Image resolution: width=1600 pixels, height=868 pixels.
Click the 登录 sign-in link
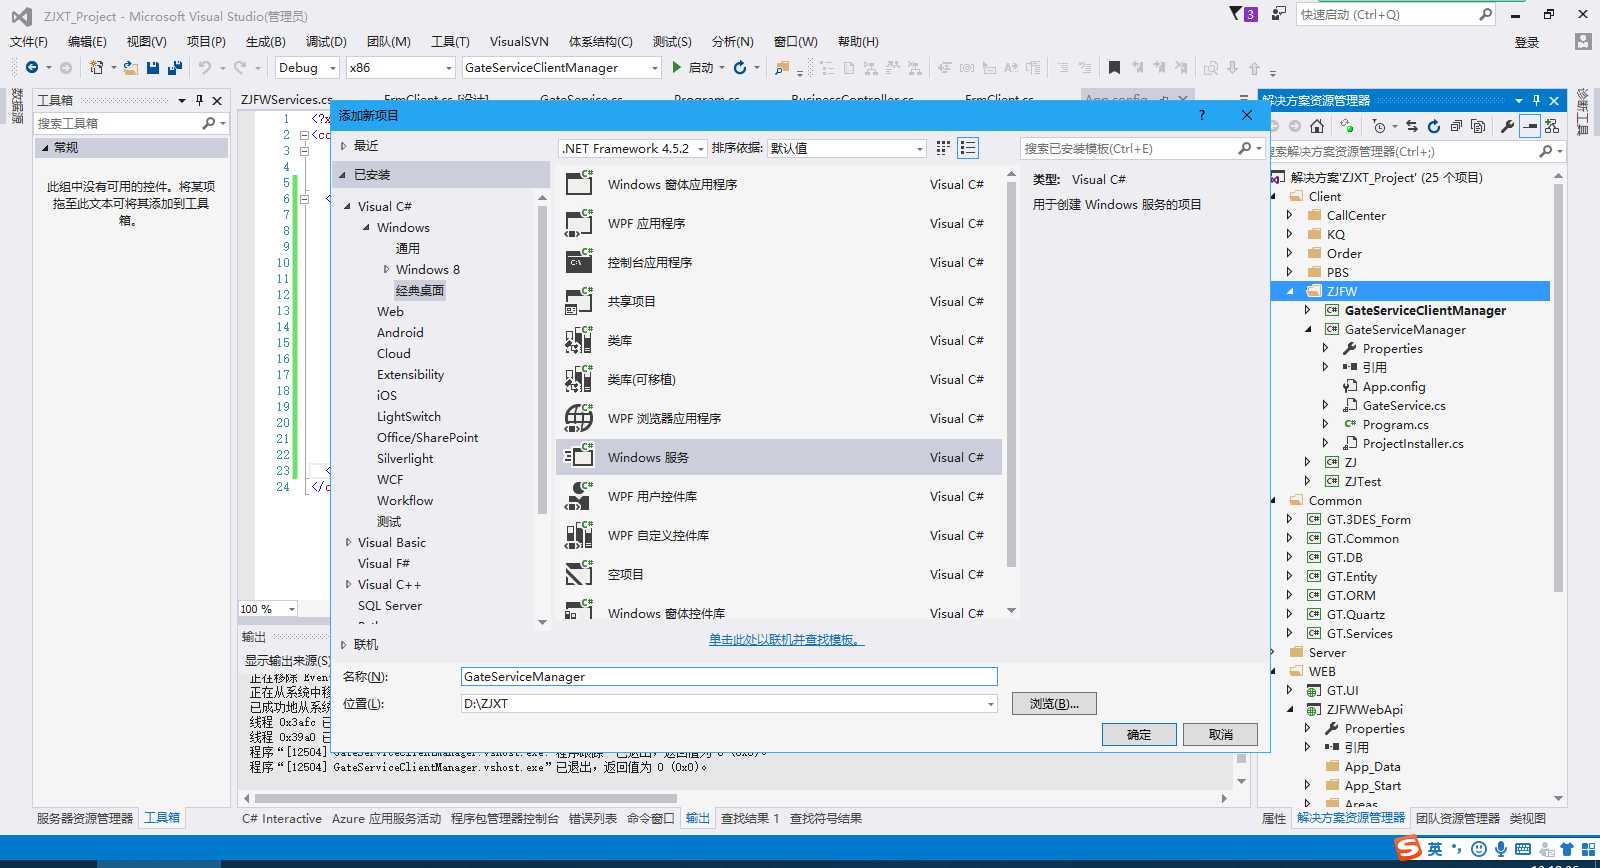tap(1527, 42)
